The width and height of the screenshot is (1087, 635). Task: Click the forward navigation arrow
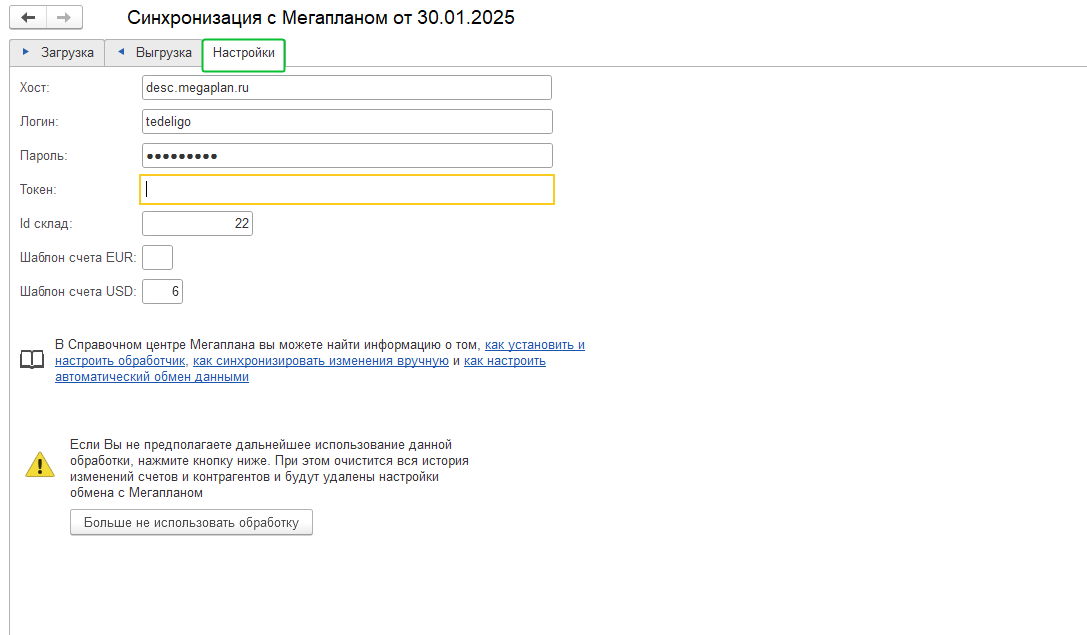pos(64,18)
